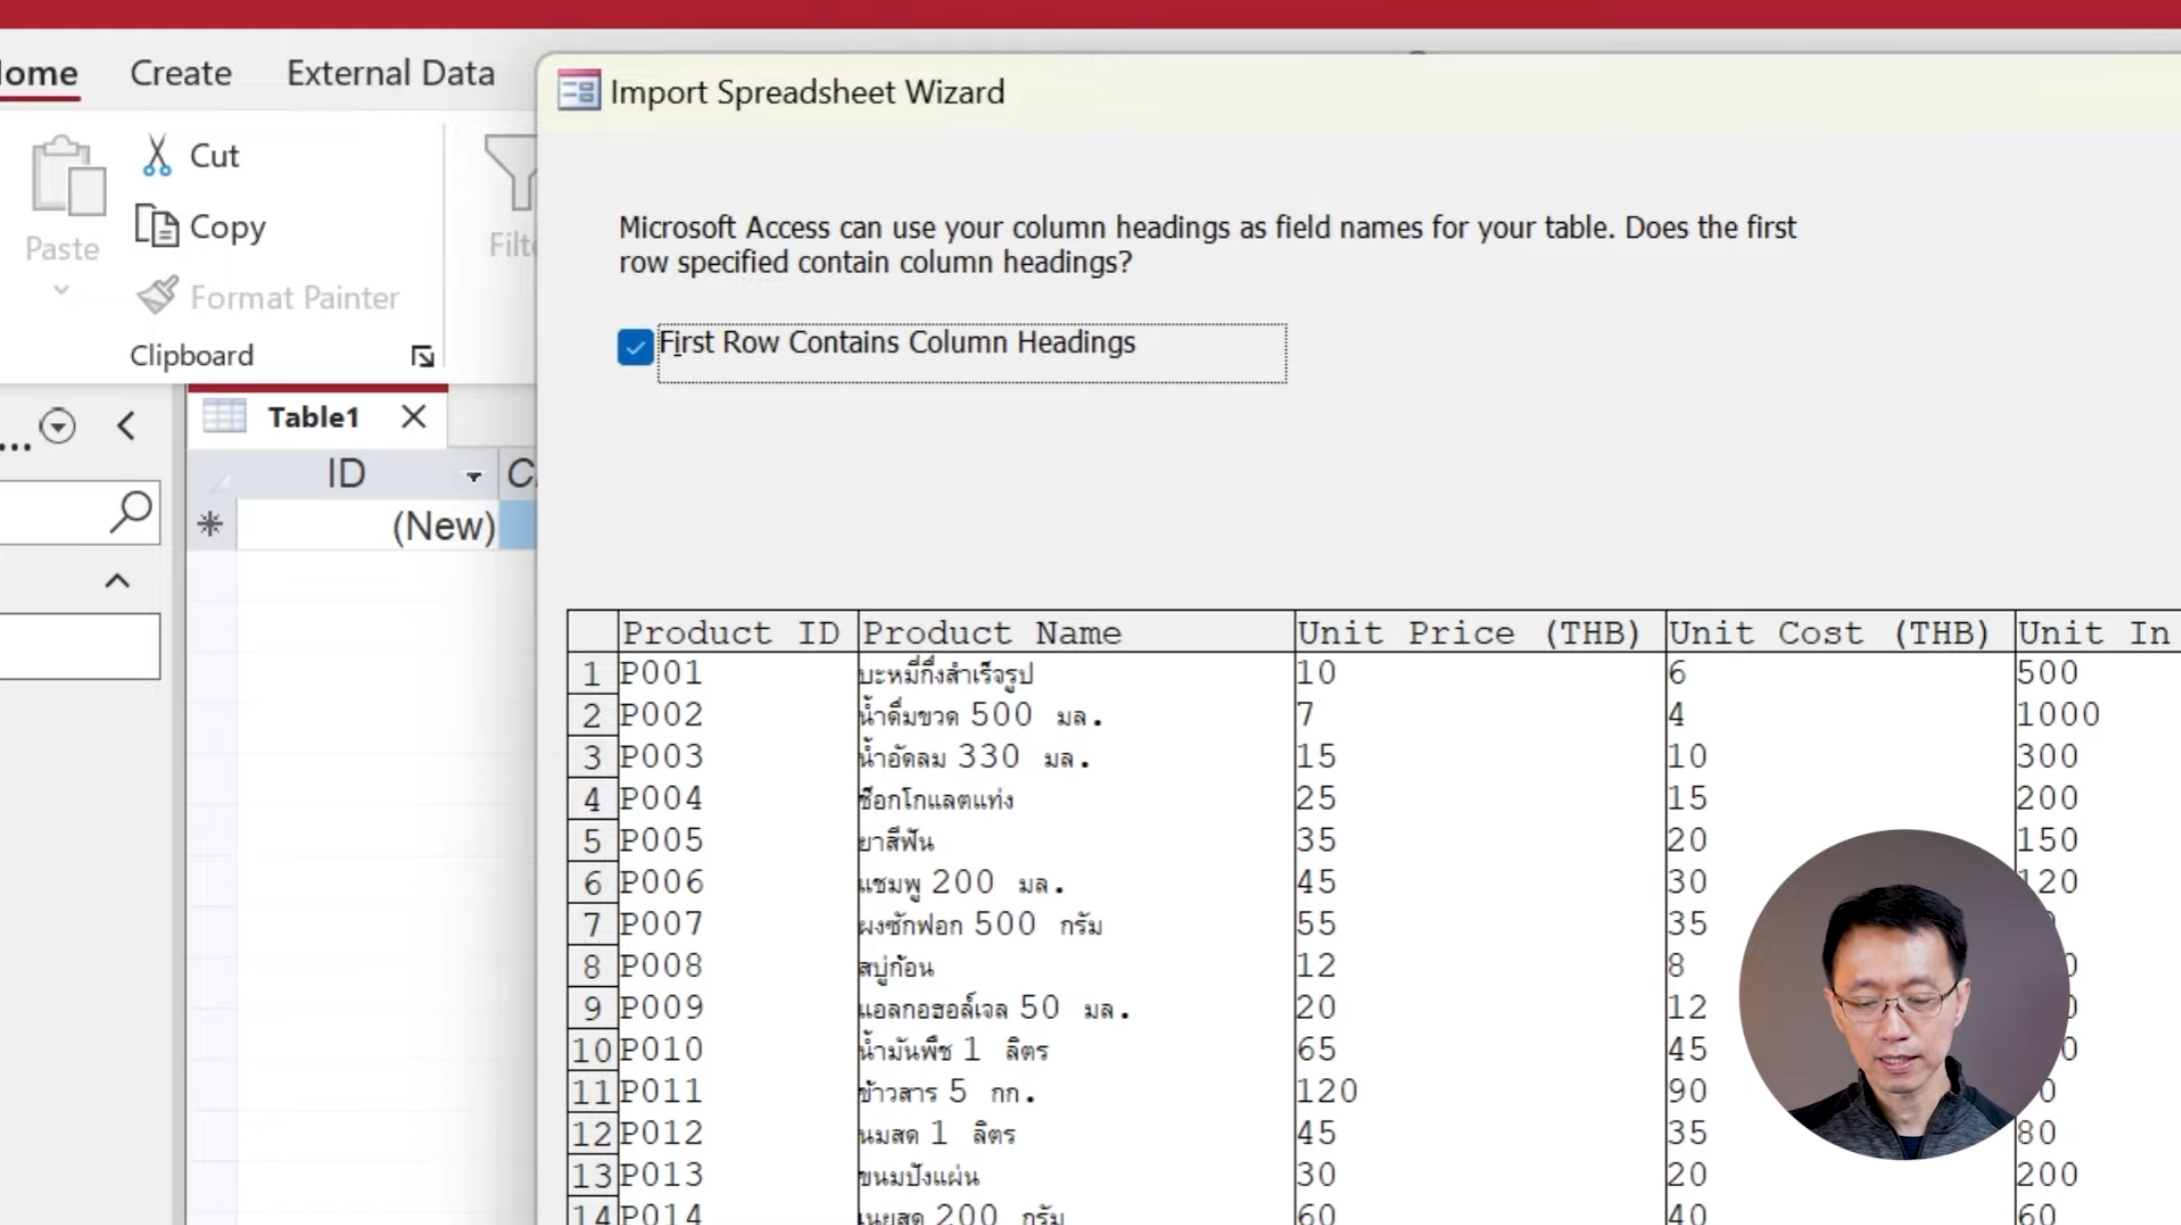Select the Cut scissors icon

tap(158, 152)
